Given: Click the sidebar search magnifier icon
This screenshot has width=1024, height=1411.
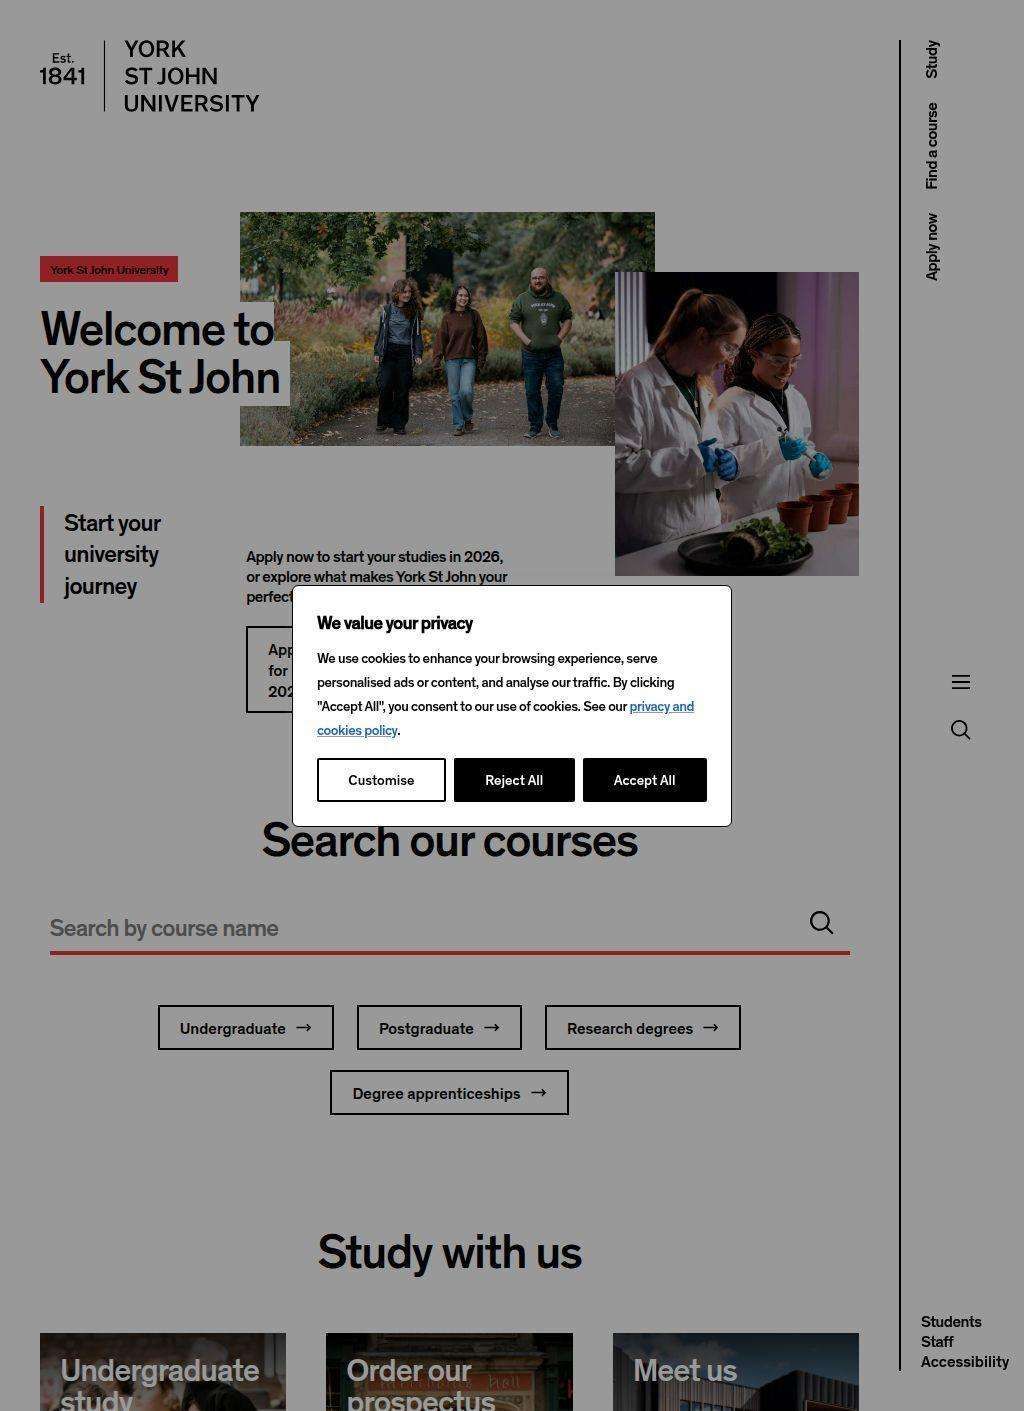Looking at the screenshot, I should 961,730.
